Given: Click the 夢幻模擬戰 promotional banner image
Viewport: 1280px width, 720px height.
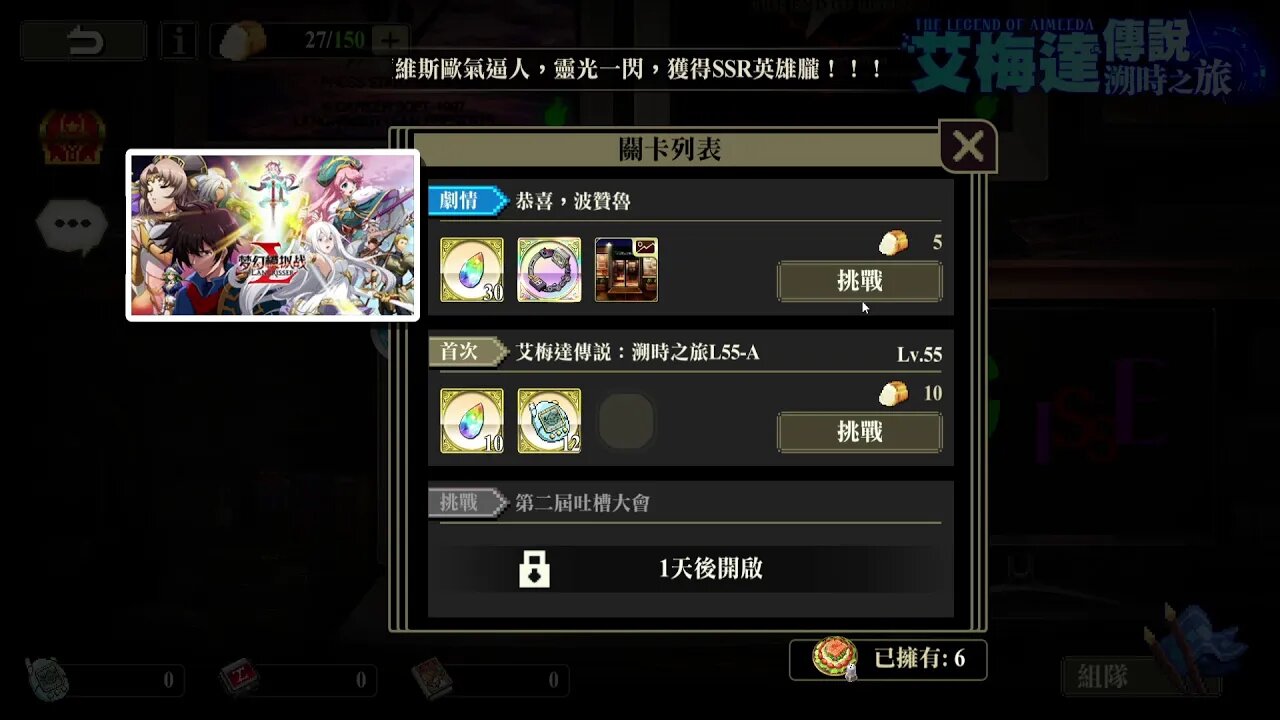Looking at the screenshot, I should [272, 235].
